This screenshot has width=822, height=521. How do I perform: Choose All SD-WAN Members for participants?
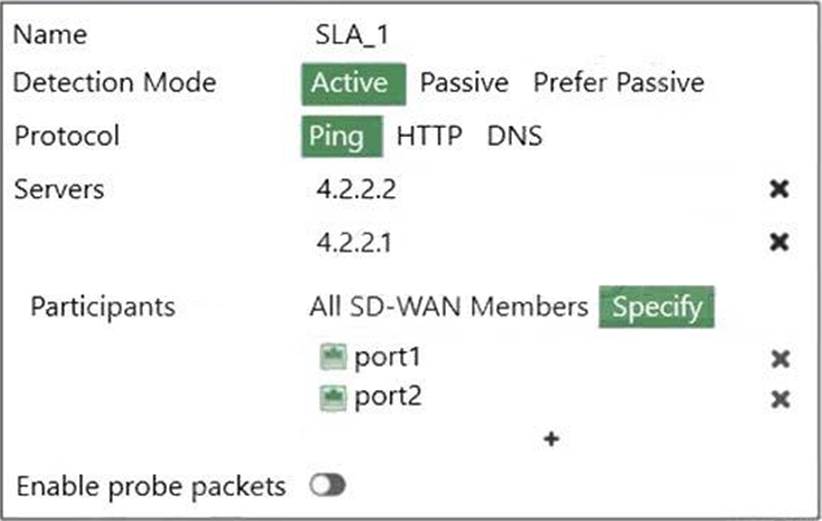pos(449,306)
